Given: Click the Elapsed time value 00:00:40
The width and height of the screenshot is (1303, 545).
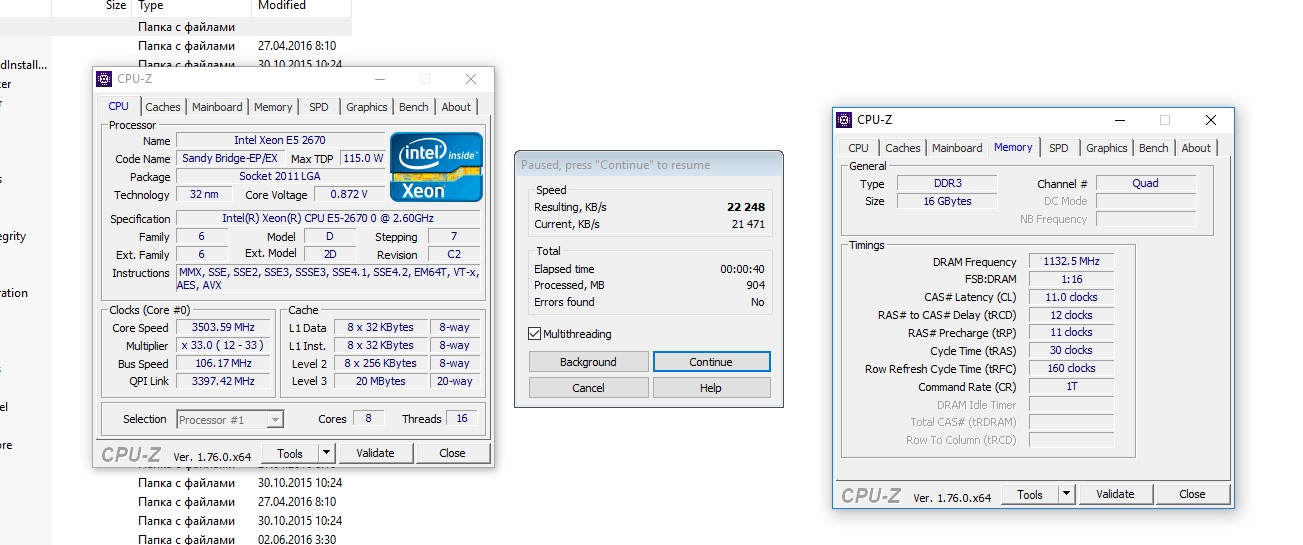Looking at the screenshot, I should tap(743, 269).
